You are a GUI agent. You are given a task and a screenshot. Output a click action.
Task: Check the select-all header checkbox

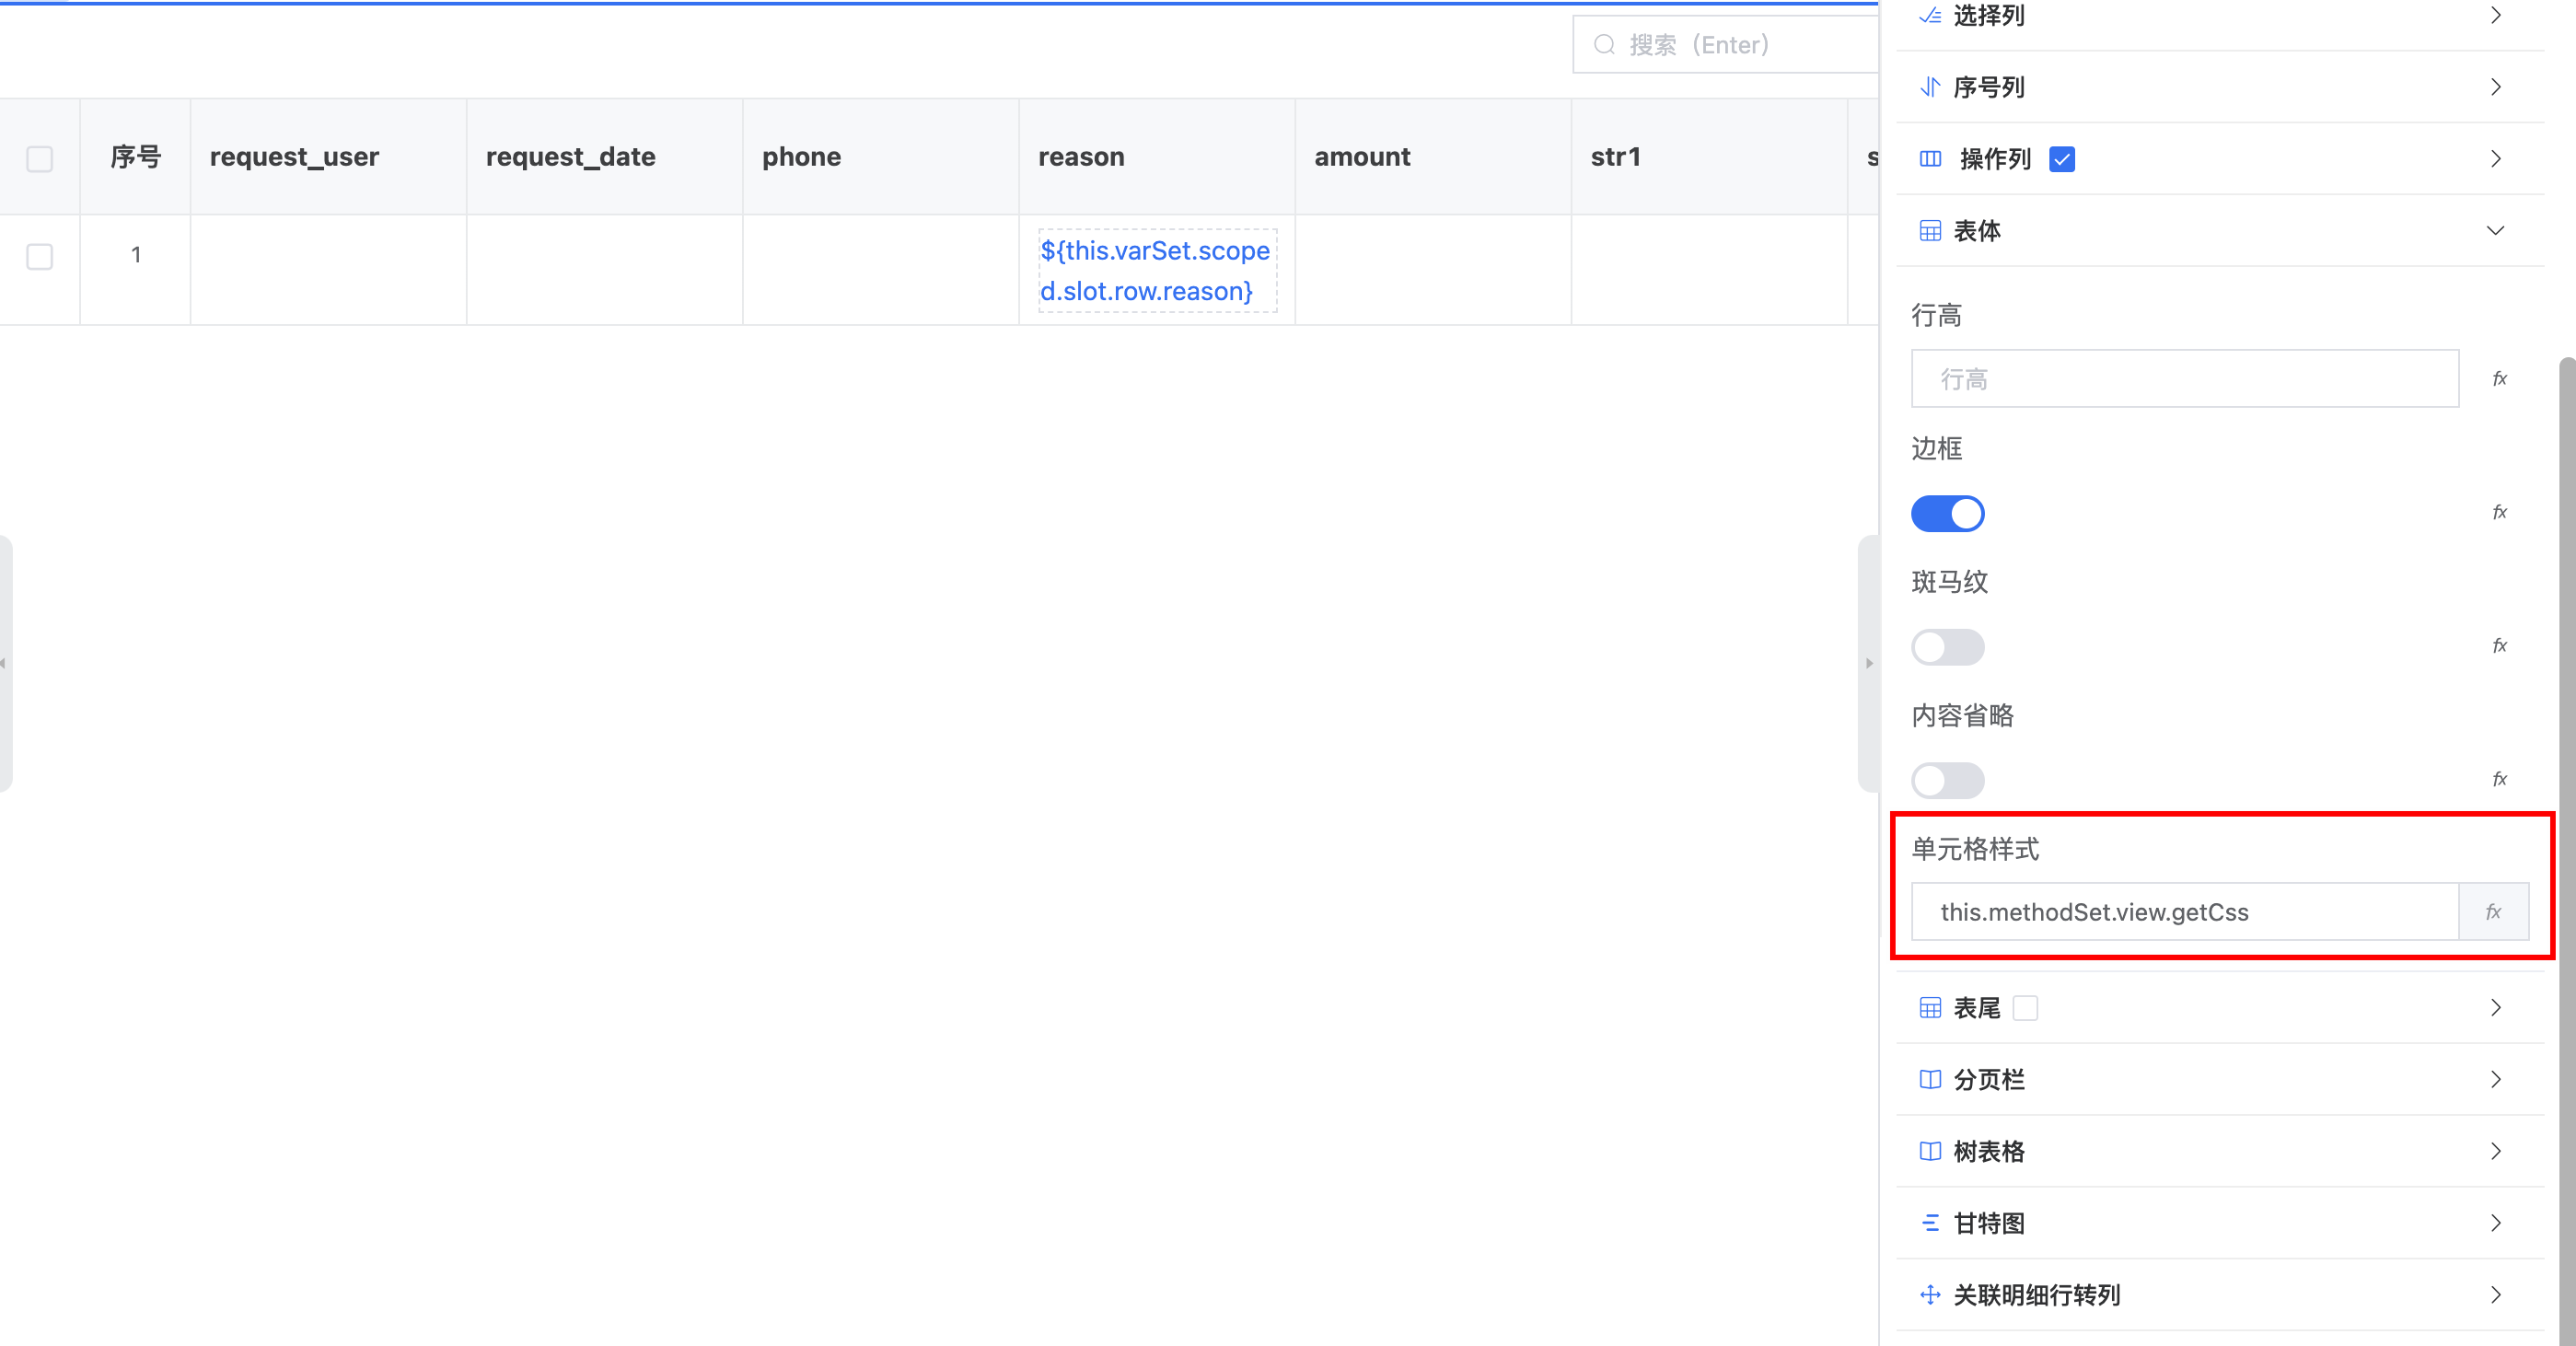click(39, 158)
